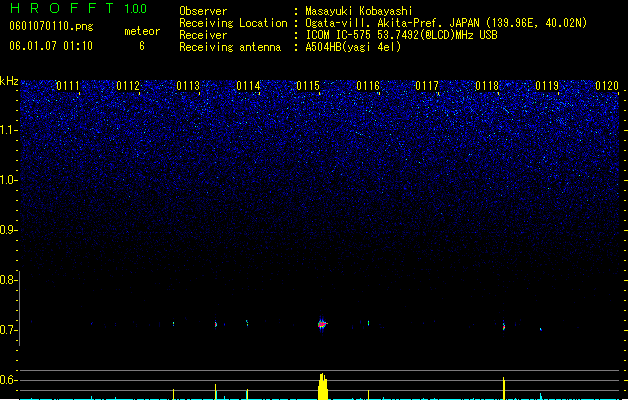The image size is (629, 400).
Task: Click the 1.0 kHz axis label
Action: tap(8, 180)
